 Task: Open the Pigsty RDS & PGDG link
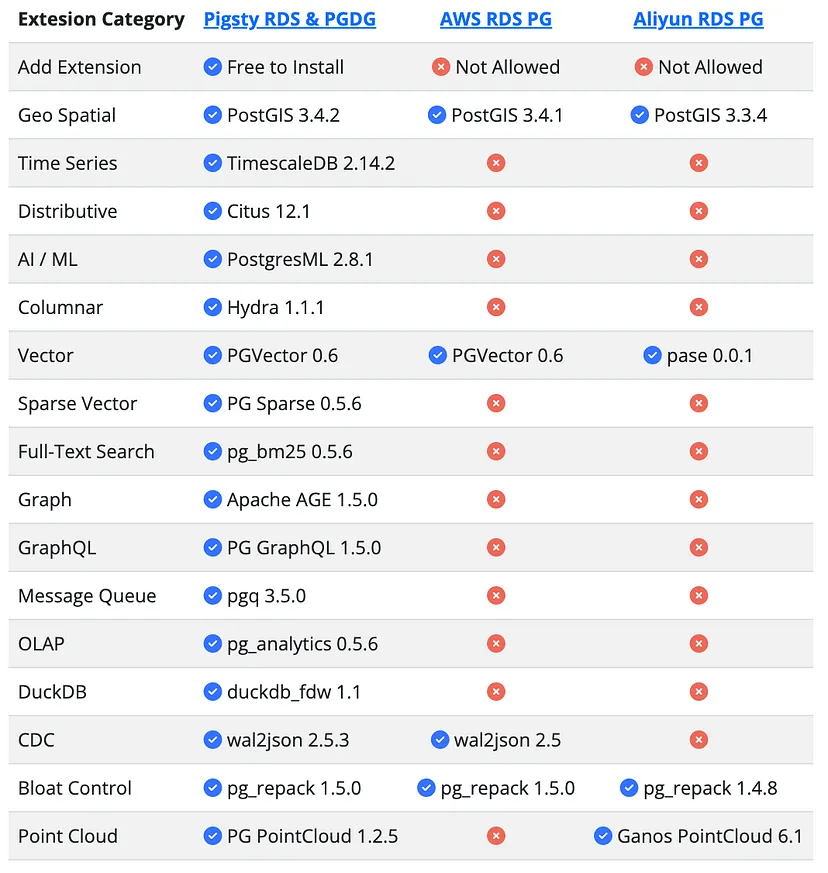[x=289, y=19]
